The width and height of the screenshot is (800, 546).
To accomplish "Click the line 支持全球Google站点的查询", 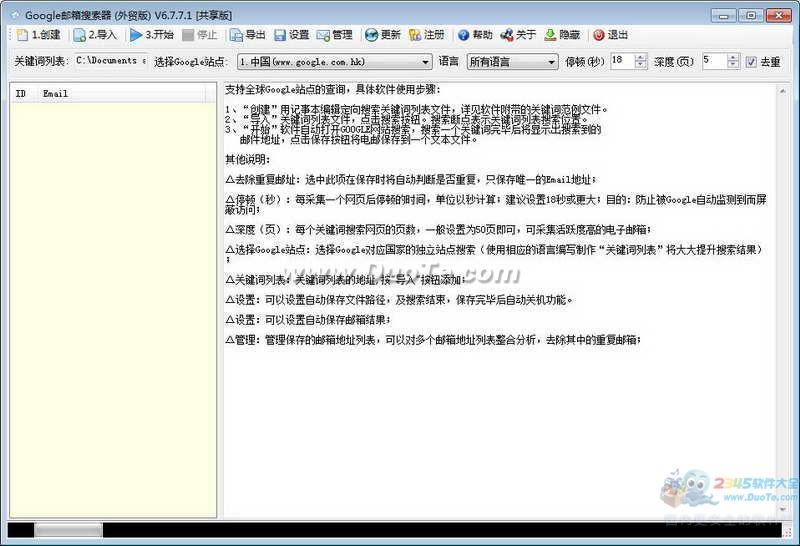I will pos(333,89).
